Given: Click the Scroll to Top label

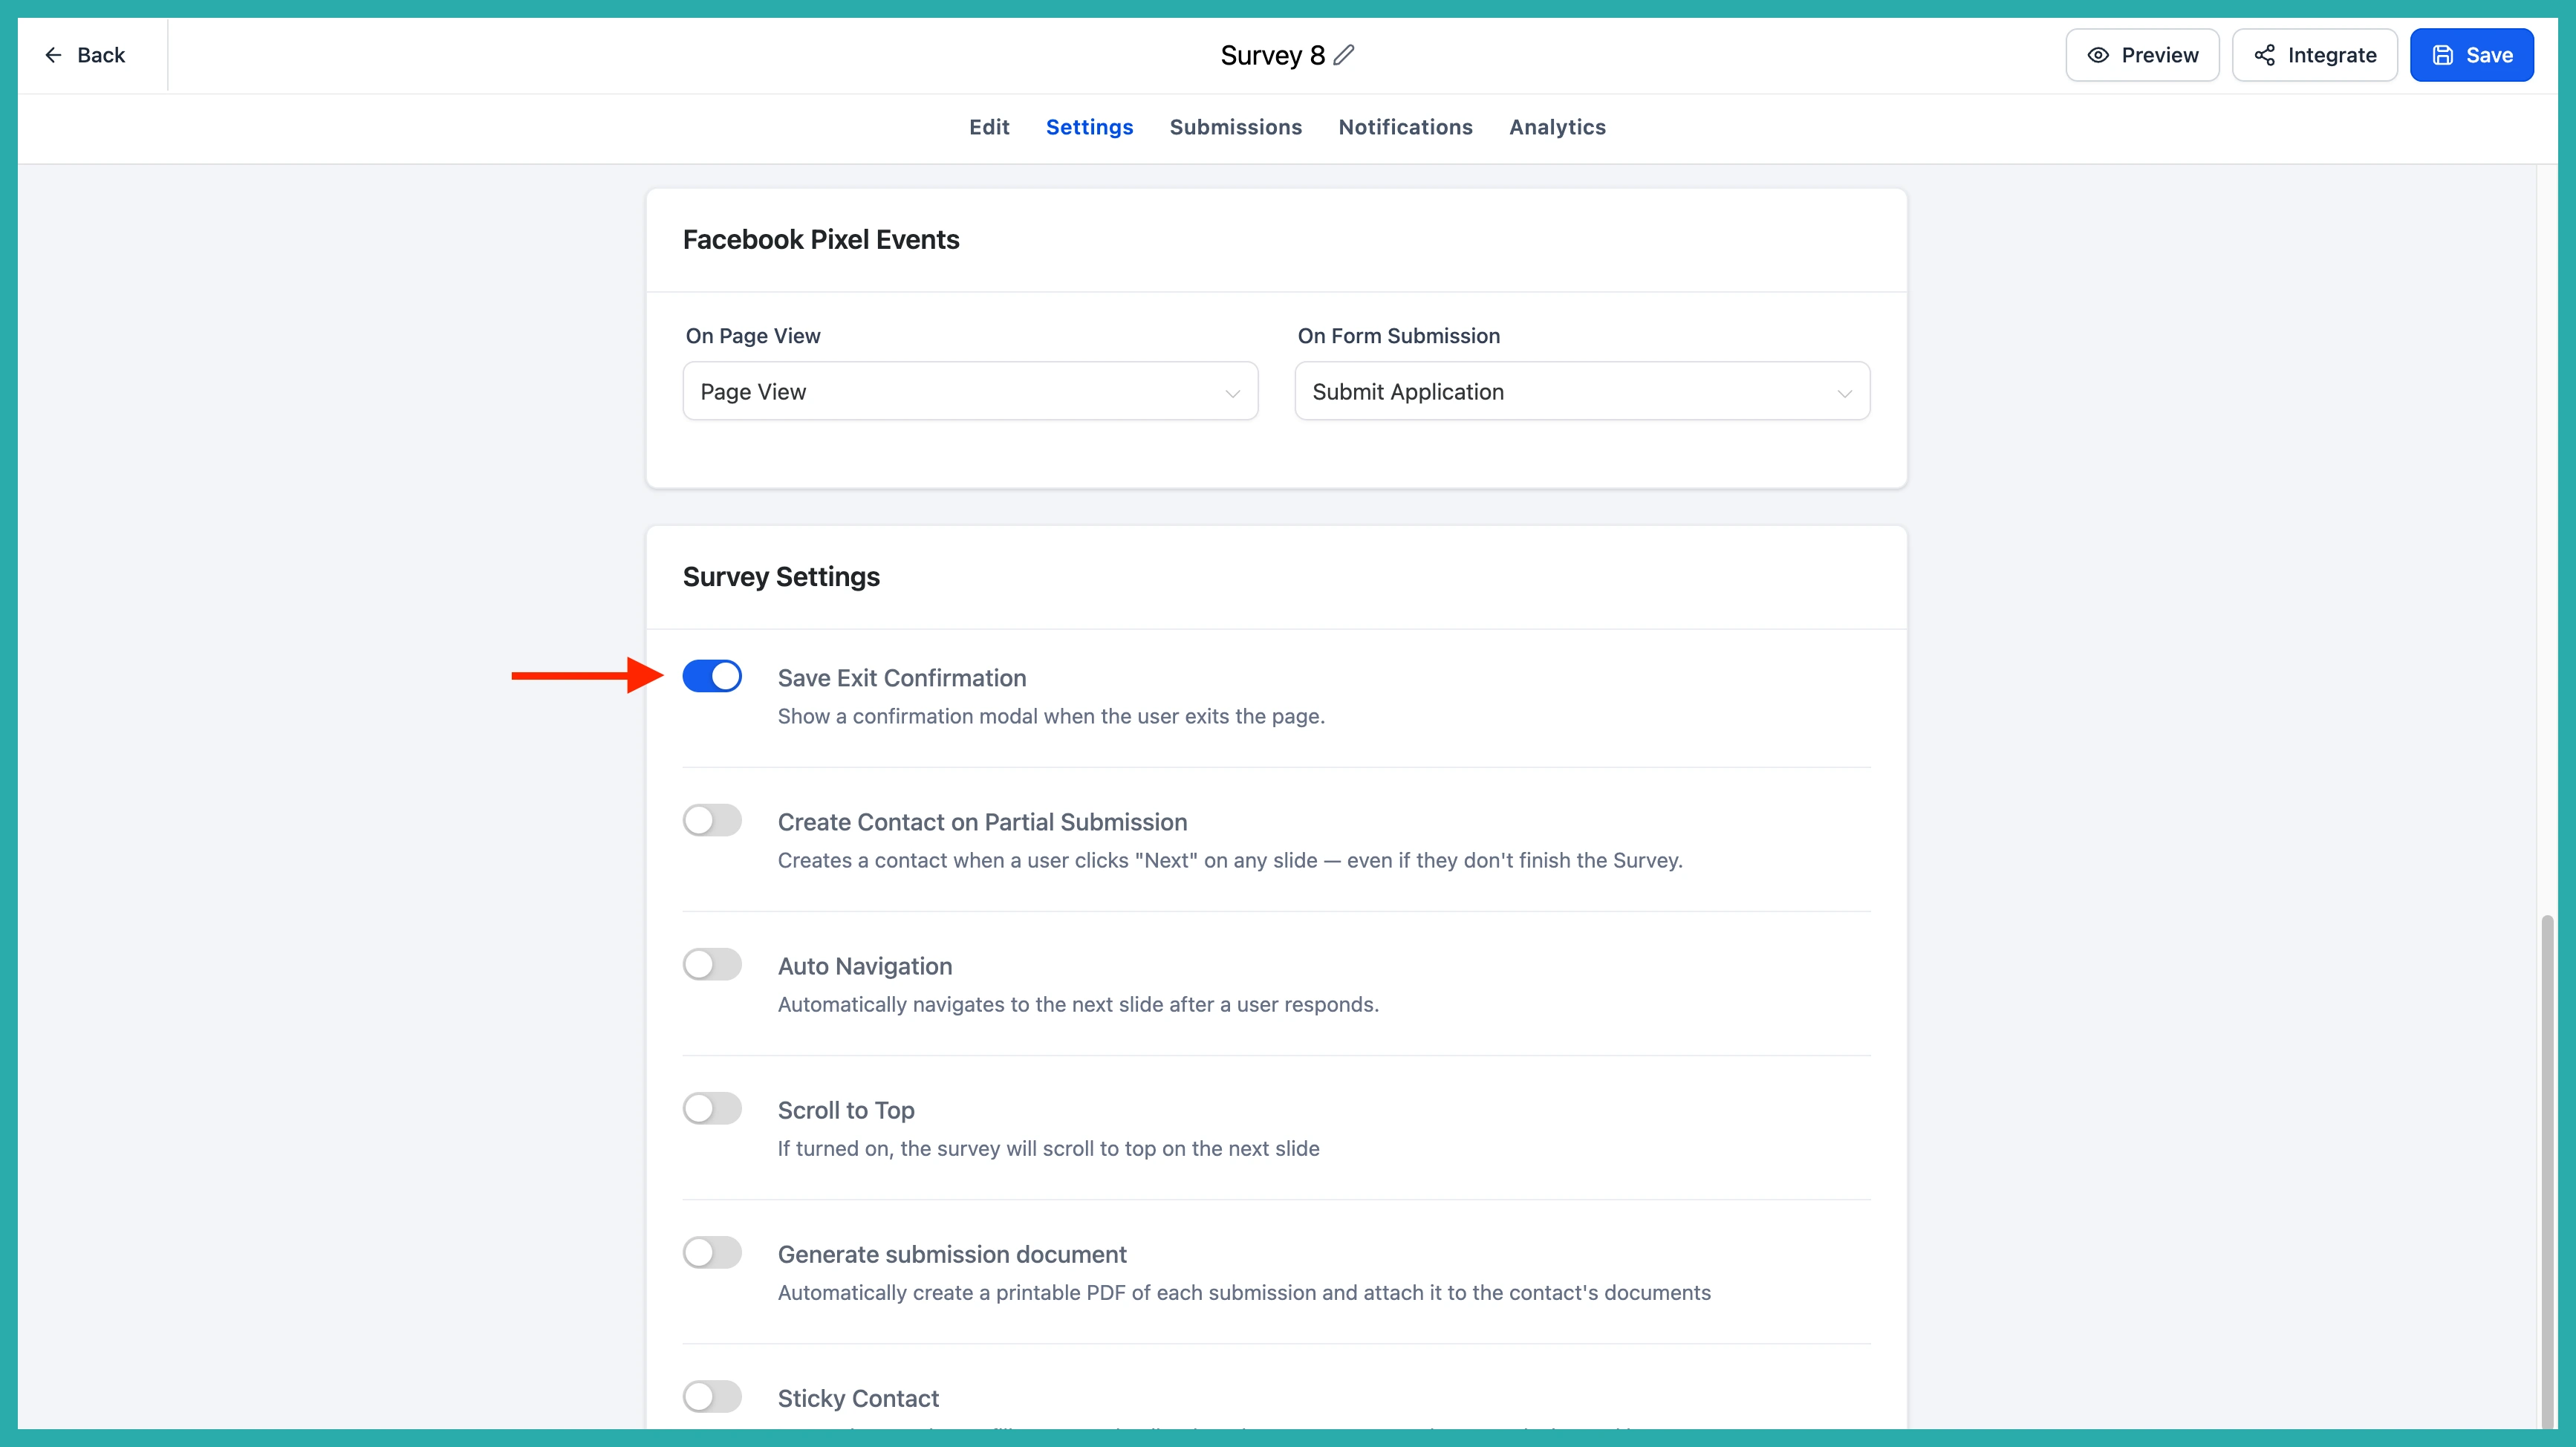Looking at the screenshot, I should click(x=846, y=1110).
